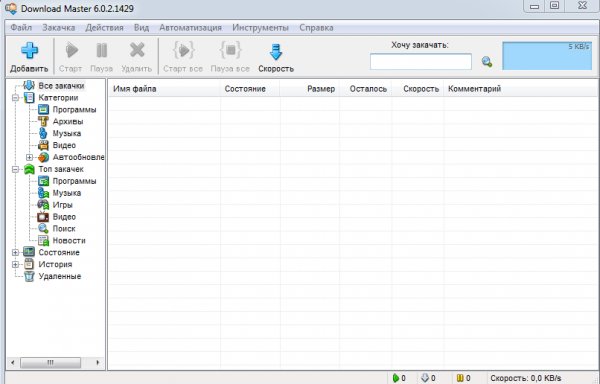Focus the Хочу закачать input field

point(421,62)
